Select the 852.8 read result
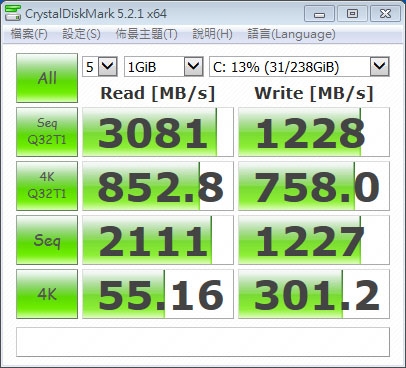 click(x=158, y=186)
